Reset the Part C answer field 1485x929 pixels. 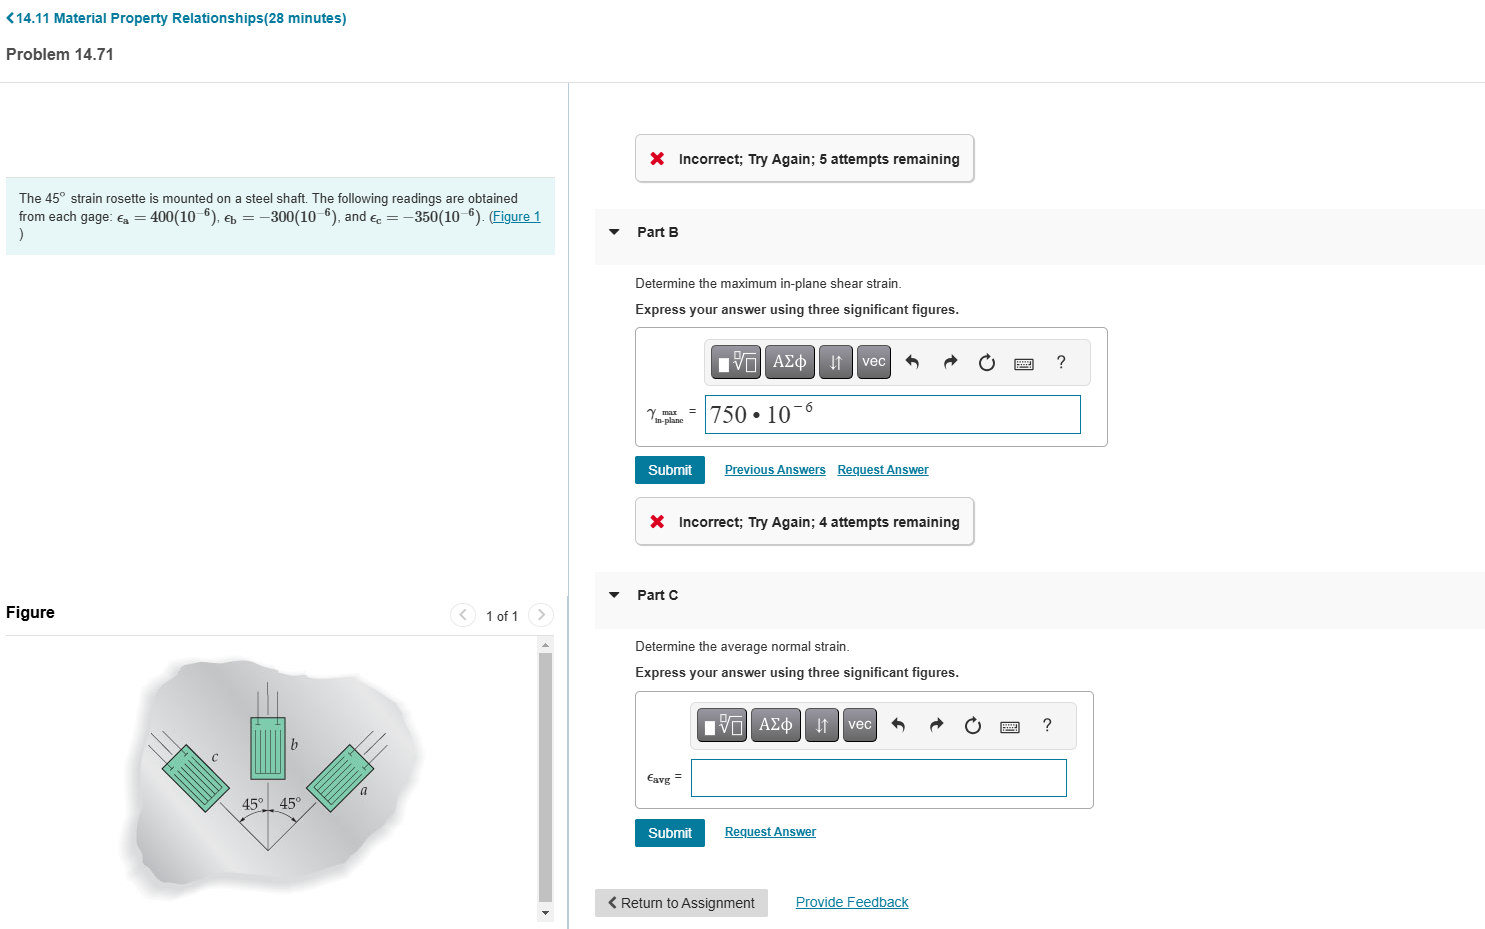tap(973, 725)
